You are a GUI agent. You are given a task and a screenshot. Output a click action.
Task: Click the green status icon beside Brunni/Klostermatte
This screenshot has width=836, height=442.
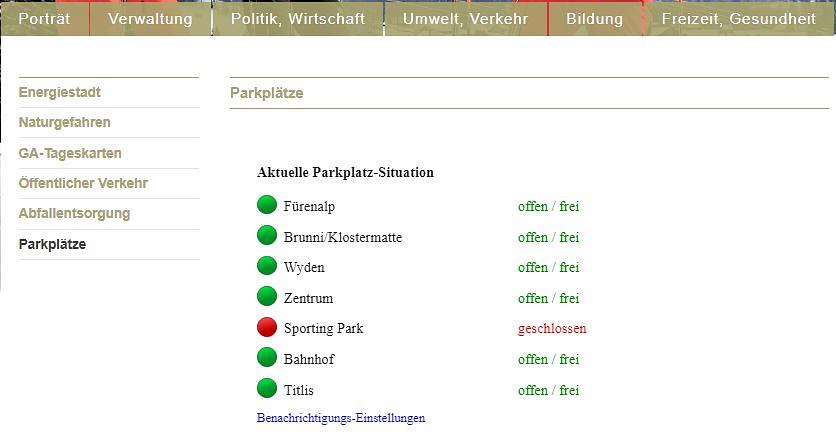pos(267,236)
